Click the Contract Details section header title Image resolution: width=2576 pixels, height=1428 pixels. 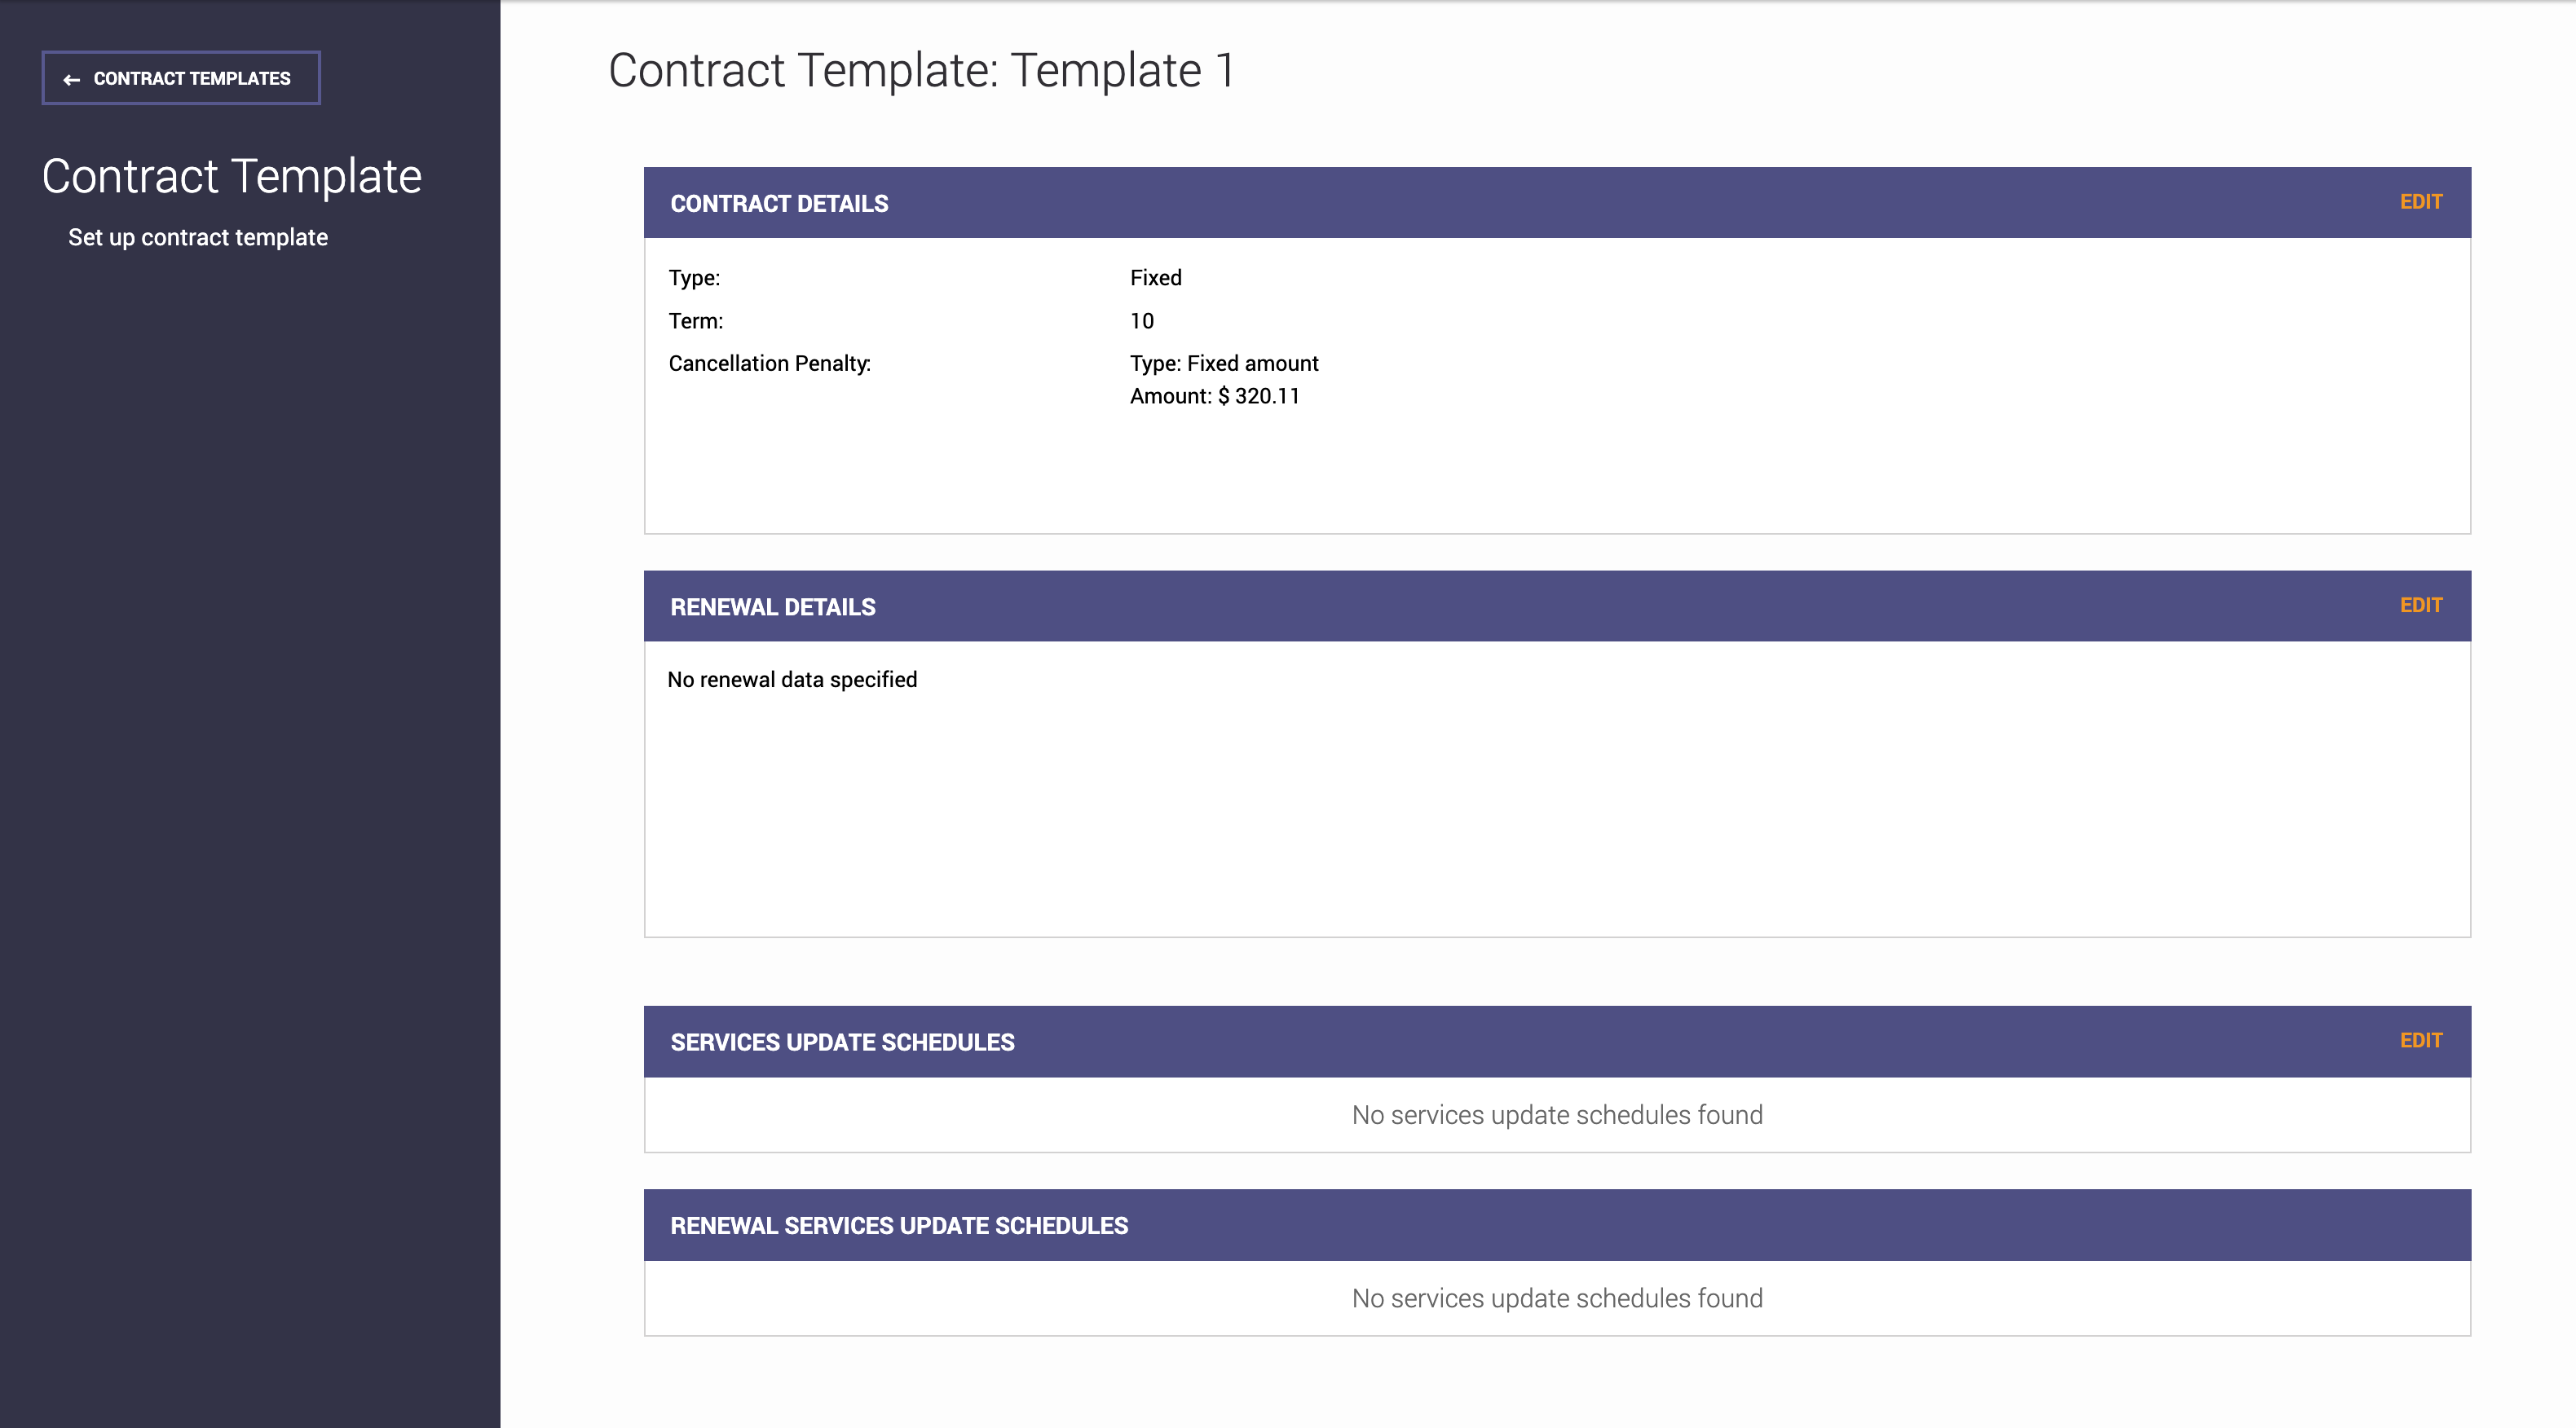pyautogui.click(x=779, y=203)
